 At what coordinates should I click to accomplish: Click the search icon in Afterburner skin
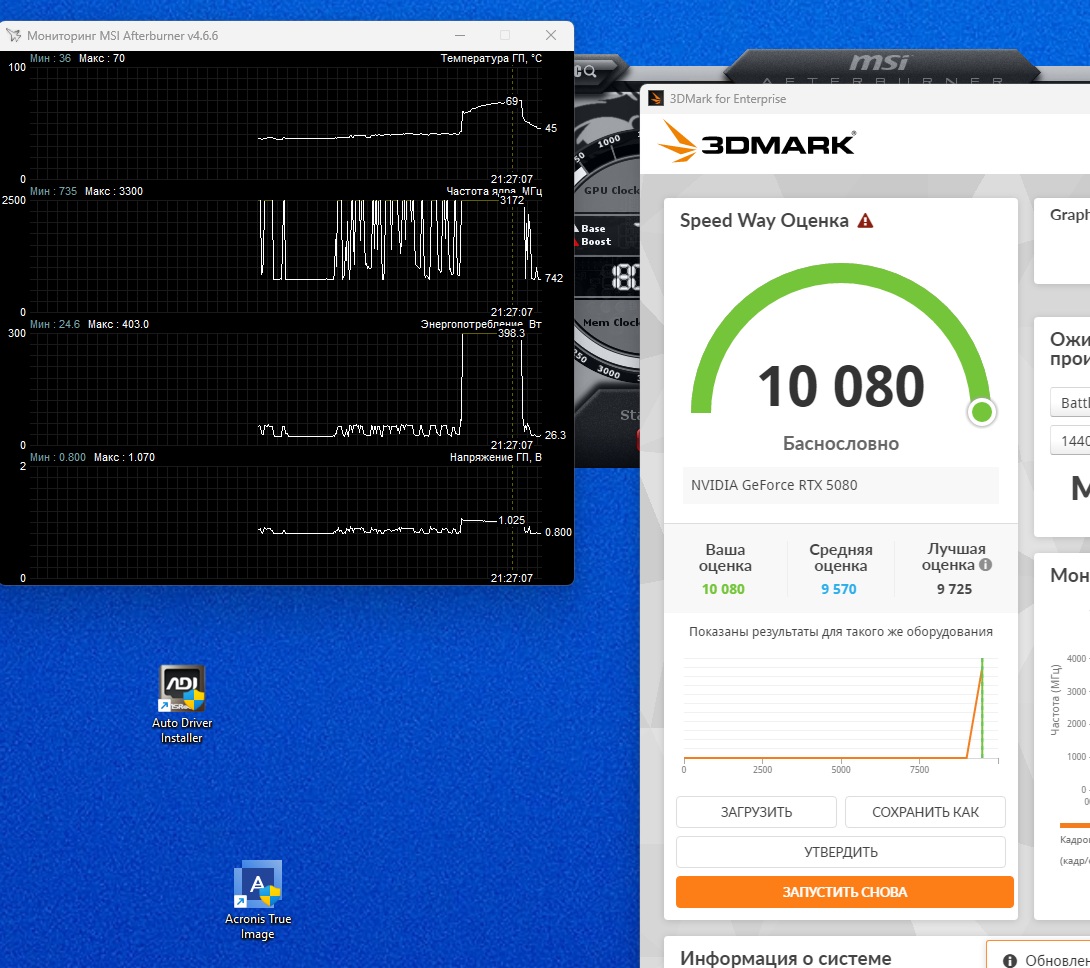pos(589,71)
